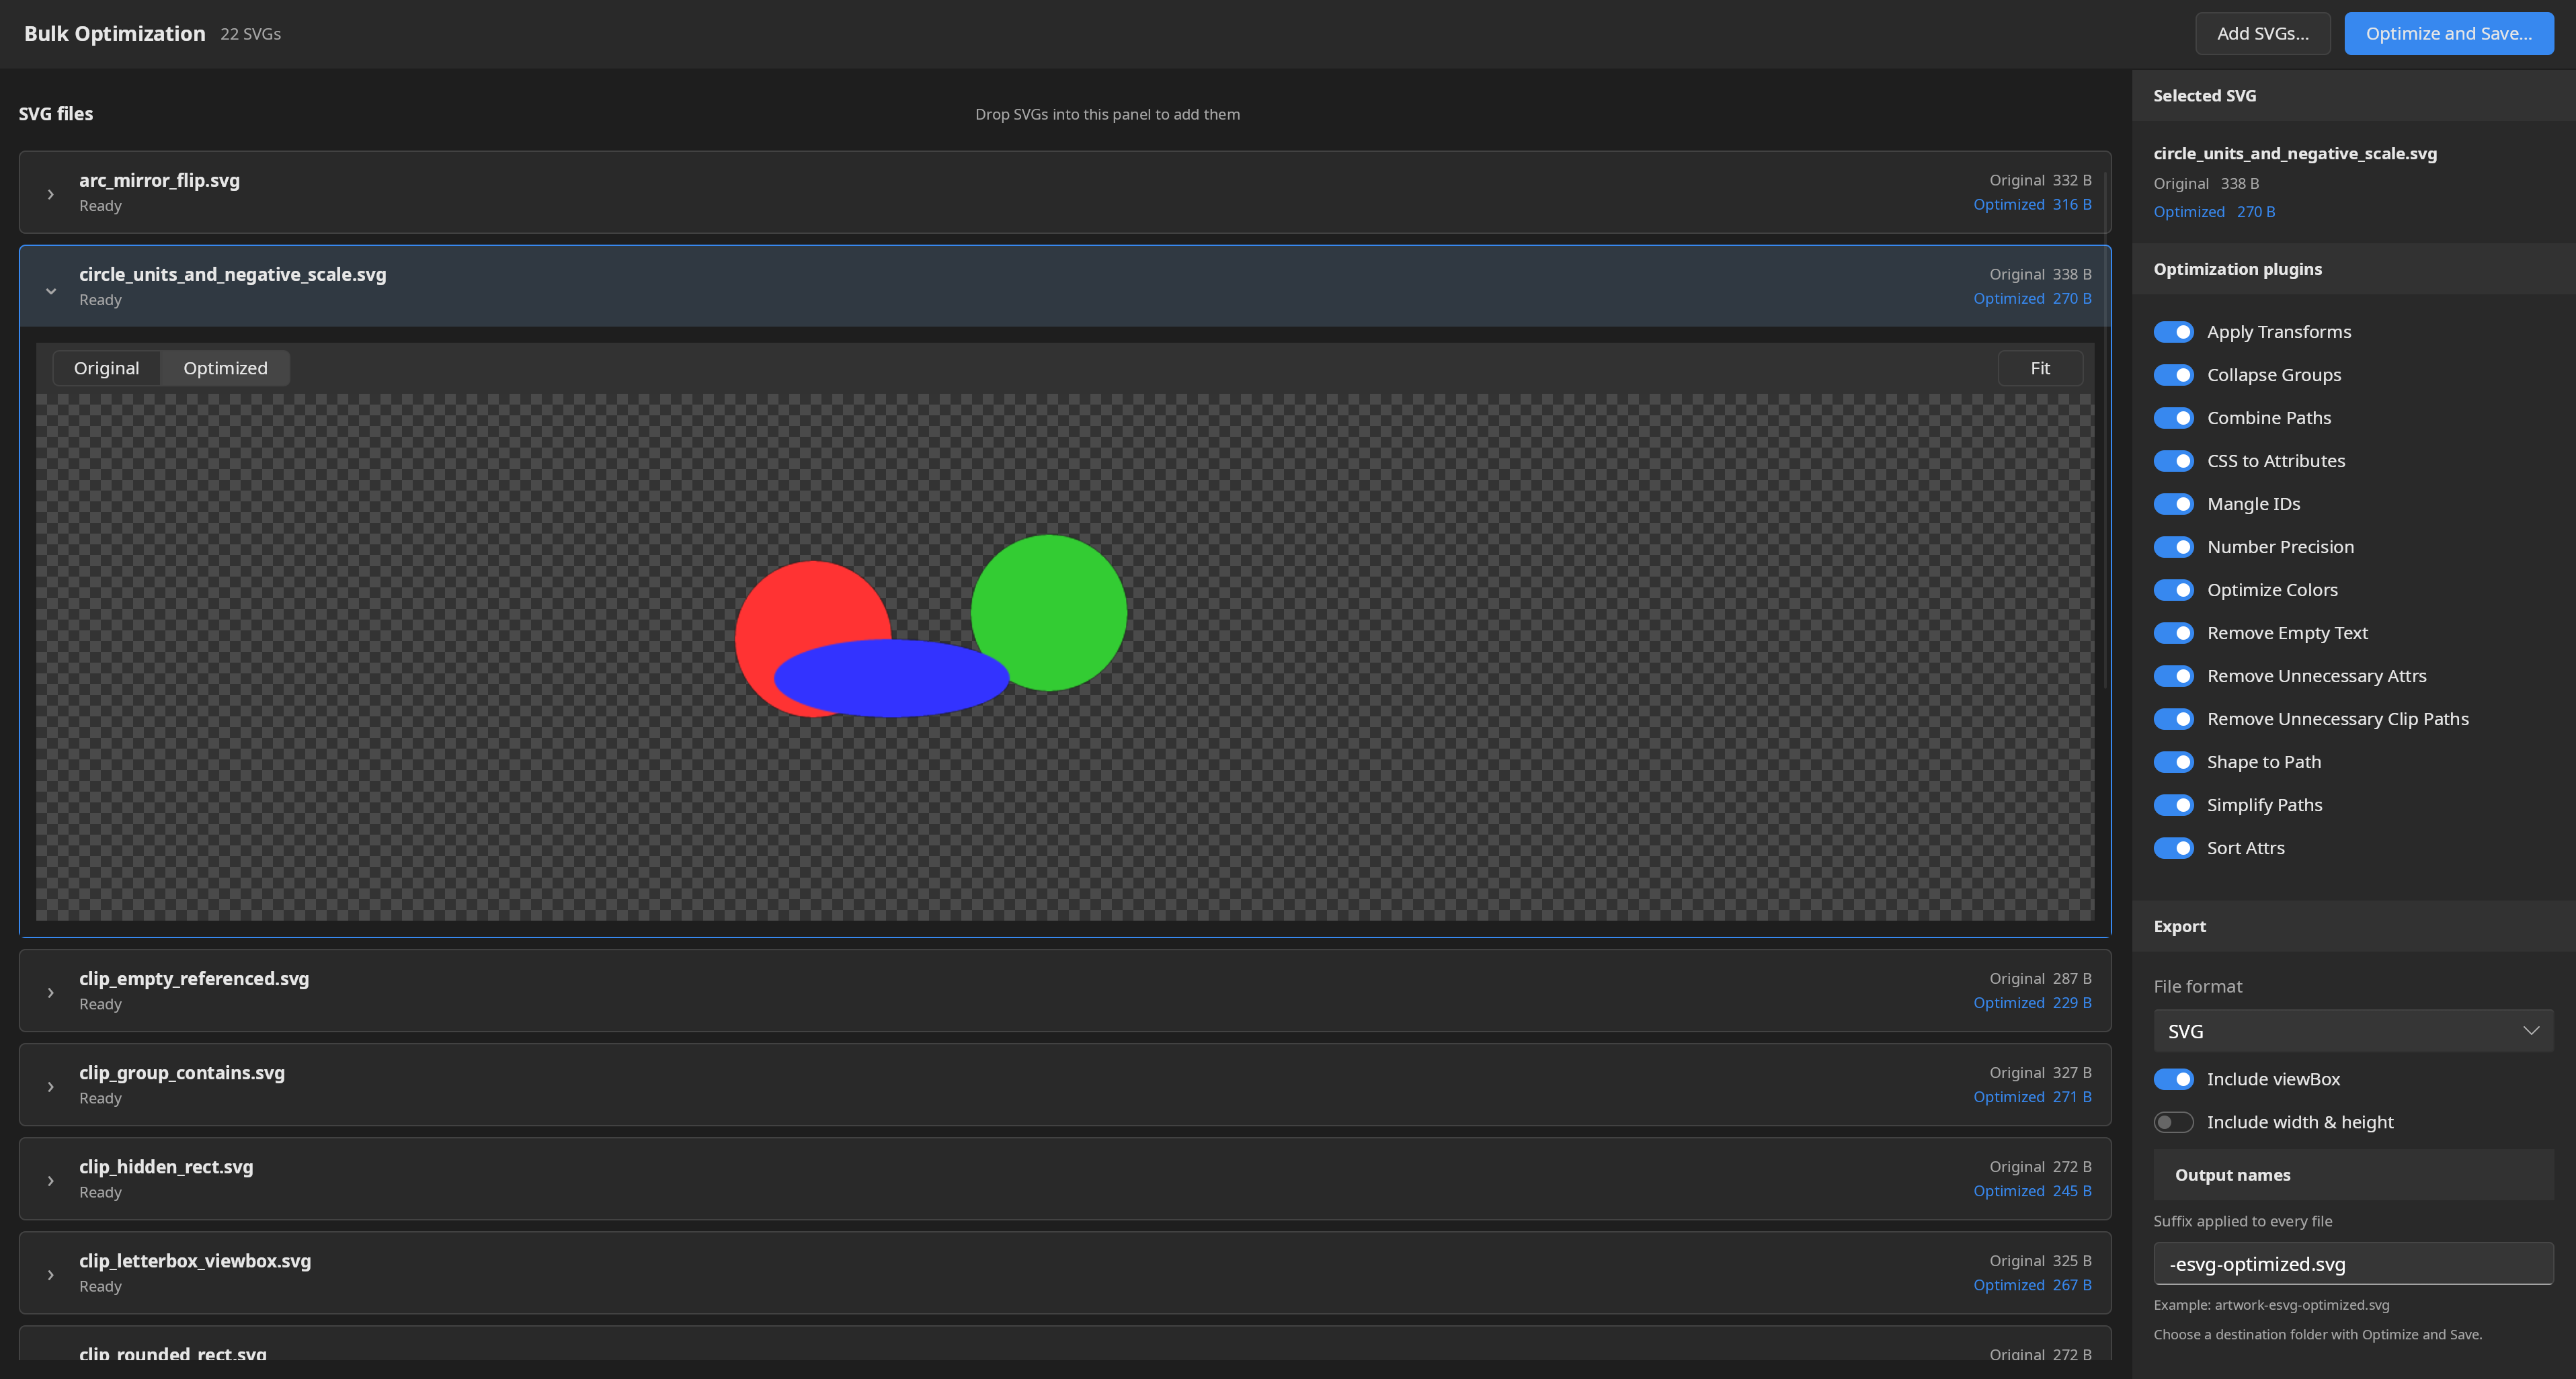This screenshot has height=1379, width=2576.
Task: Toggle the Include viewBox switch
Action: pyautogui.click(x=2173, y=1079)
